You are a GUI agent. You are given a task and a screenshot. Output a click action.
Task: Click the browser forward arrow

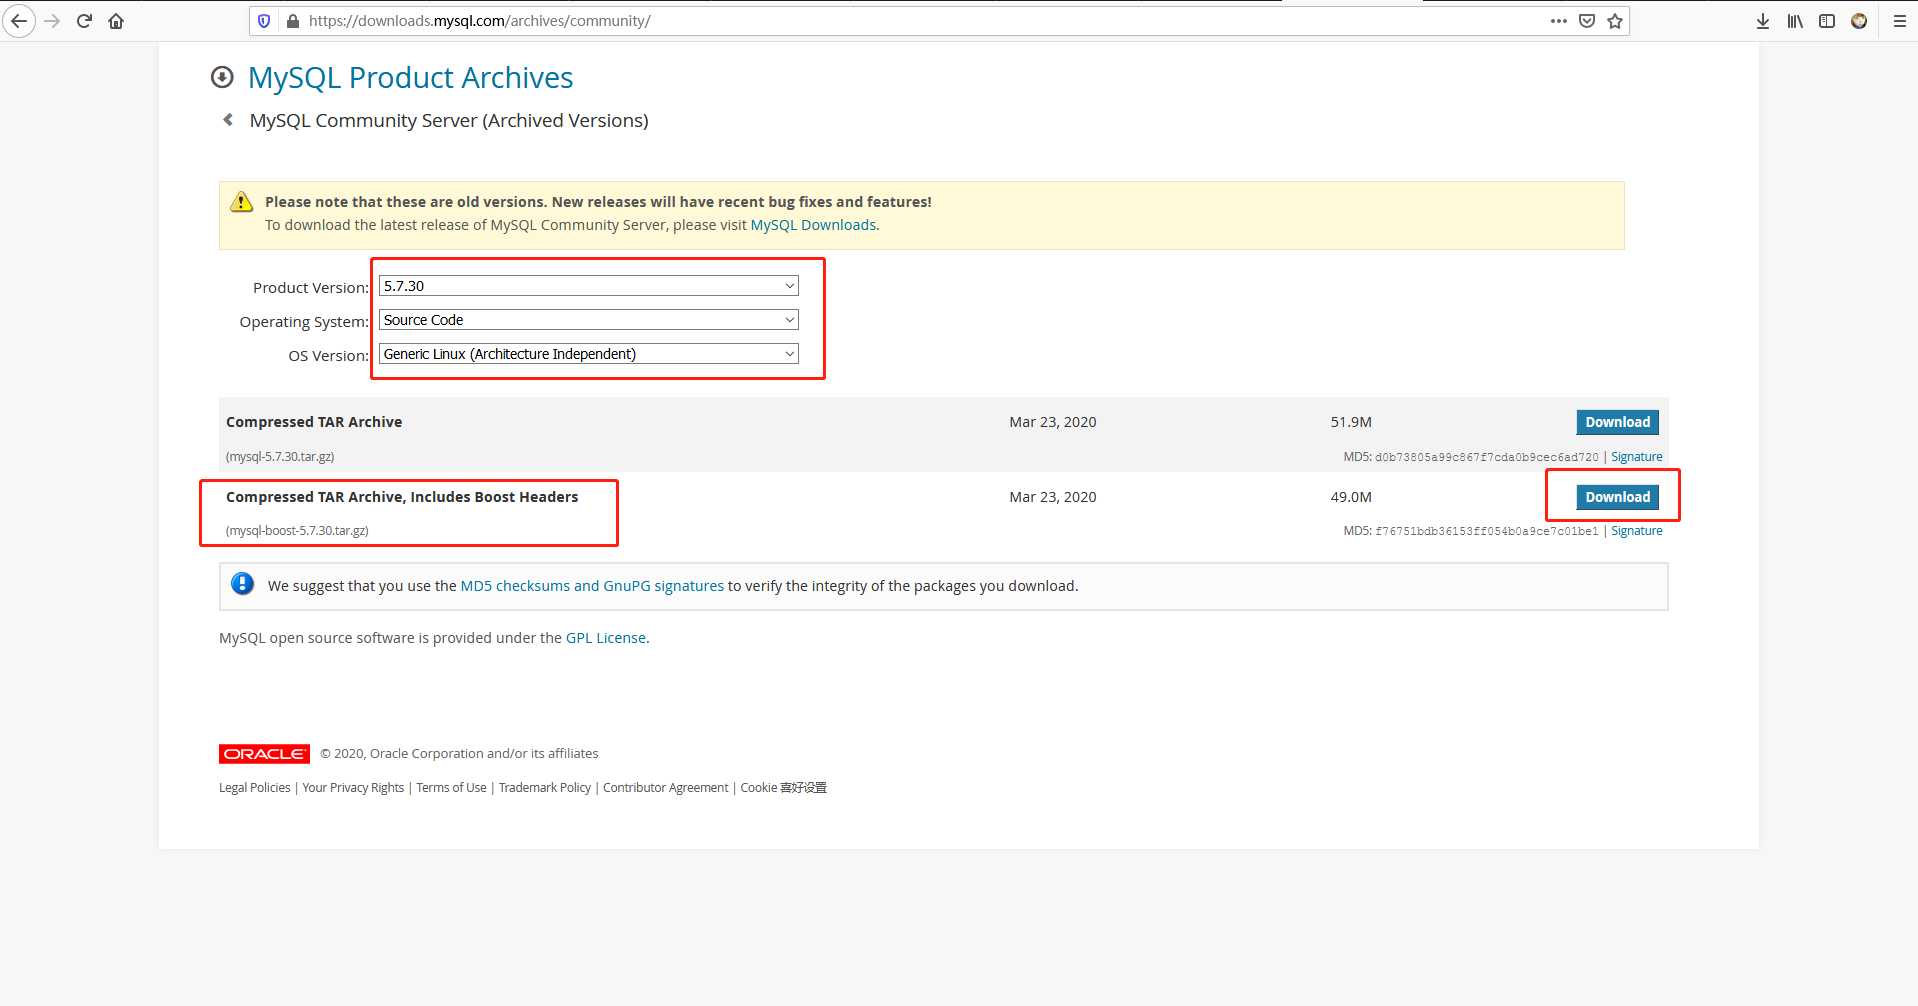pyautogui.click(x=52, y=21)
